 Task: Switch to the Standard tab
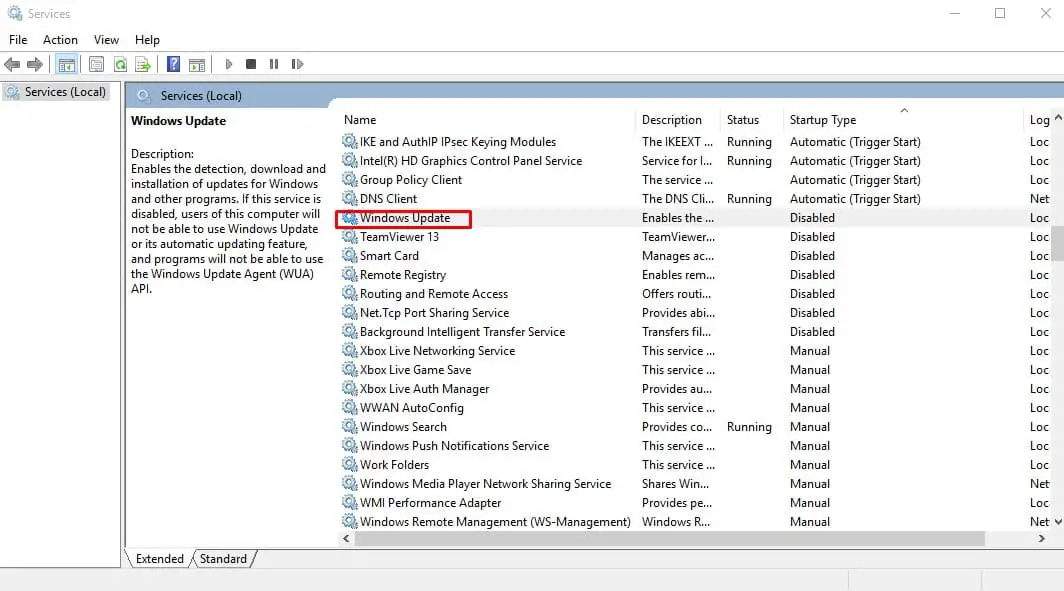(223, 558)
